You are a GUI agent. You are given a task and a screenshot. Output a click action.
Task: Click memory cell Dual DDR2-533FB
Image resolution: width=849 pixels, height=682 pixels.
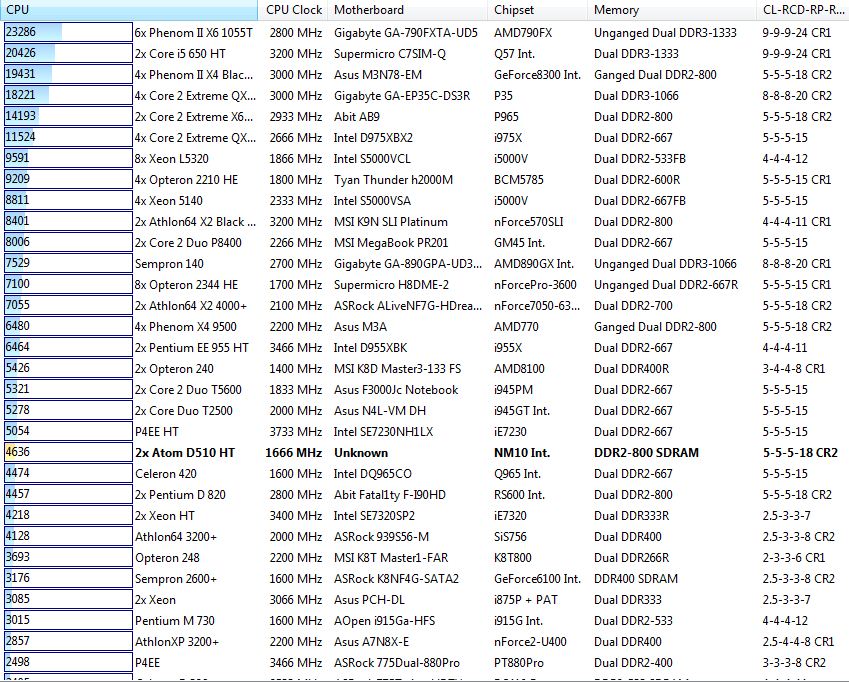coord(639,159)
